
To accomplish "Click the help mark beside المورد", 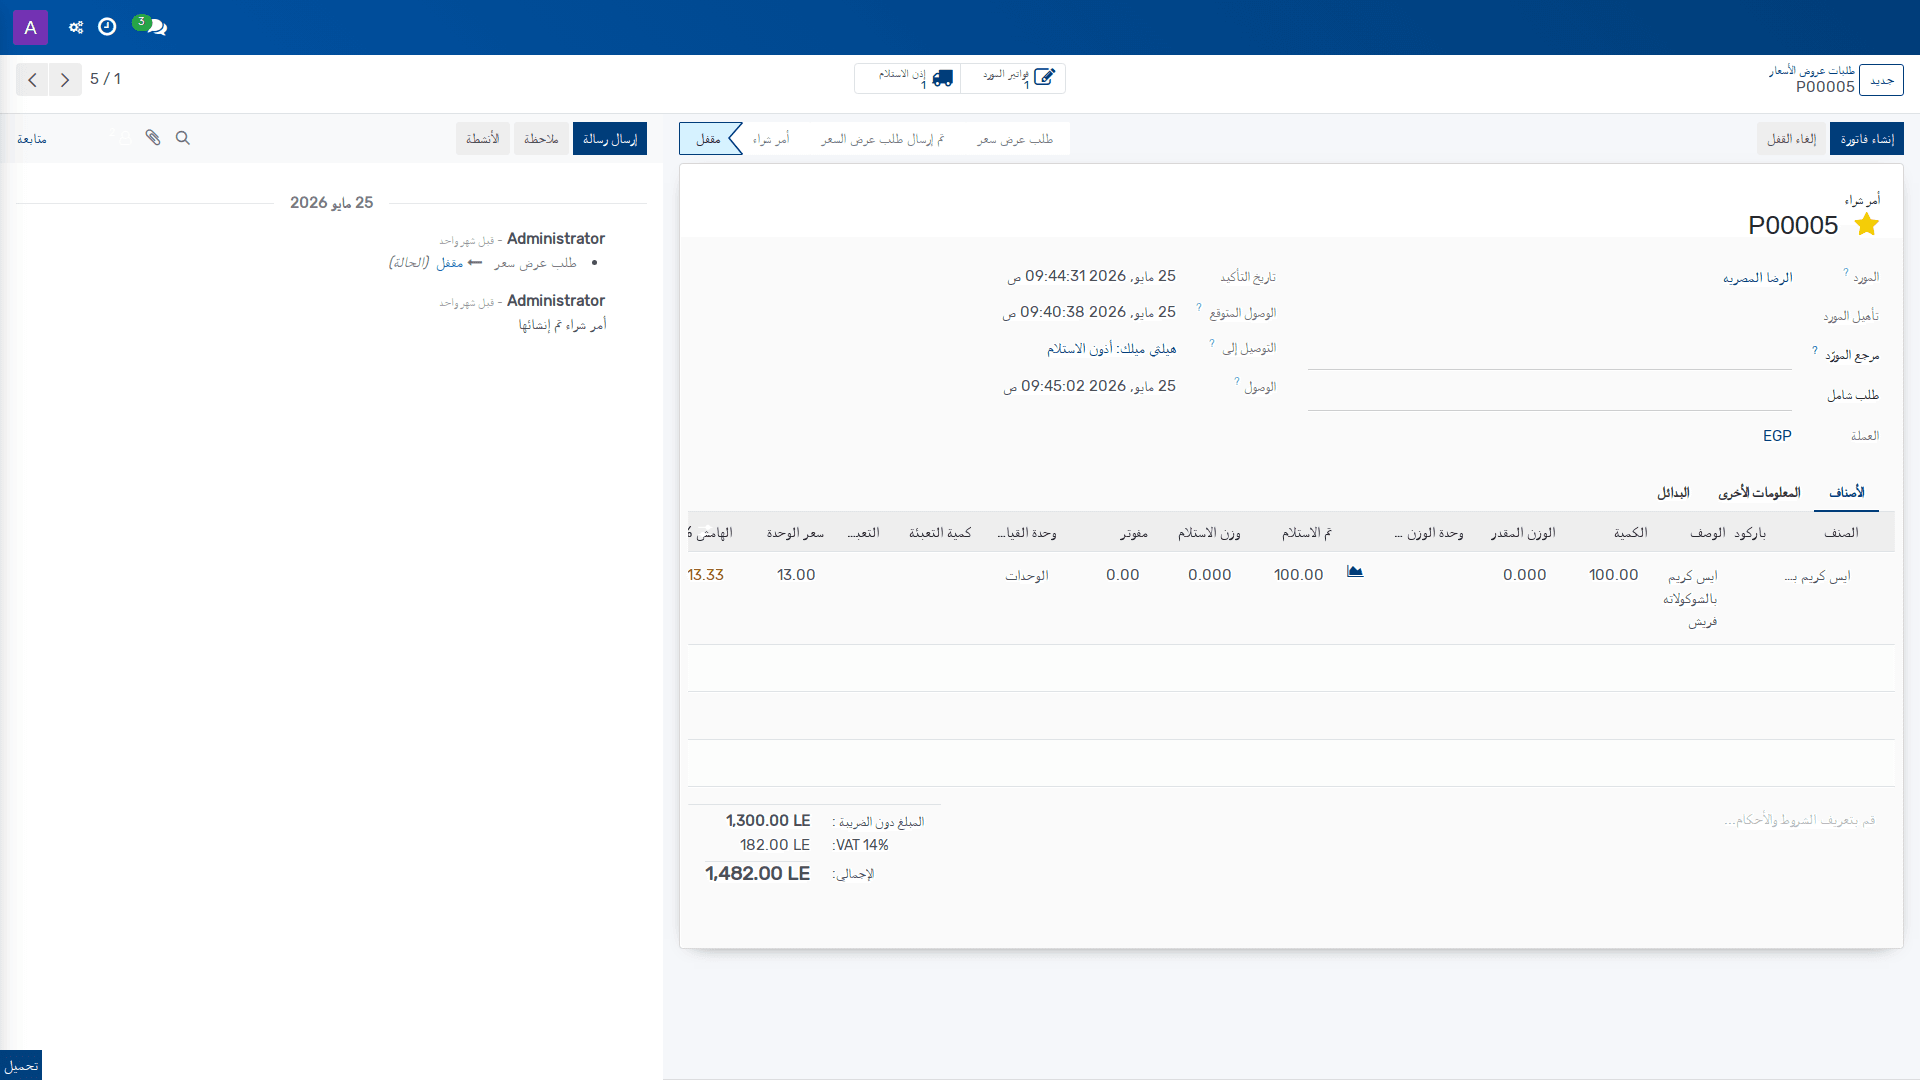I will 1846,272.
